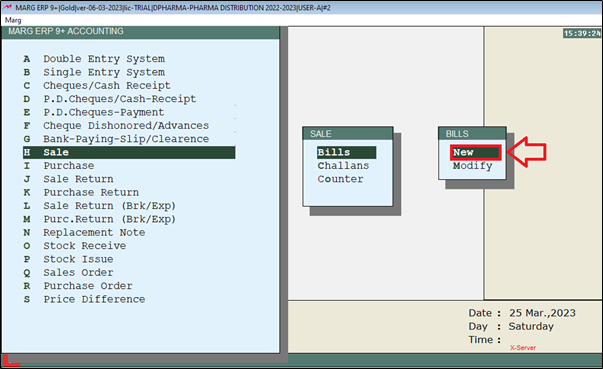Select Bank-Paying-Slip/Clearence item
Viewport: 603px width, 369px height.
126,139
